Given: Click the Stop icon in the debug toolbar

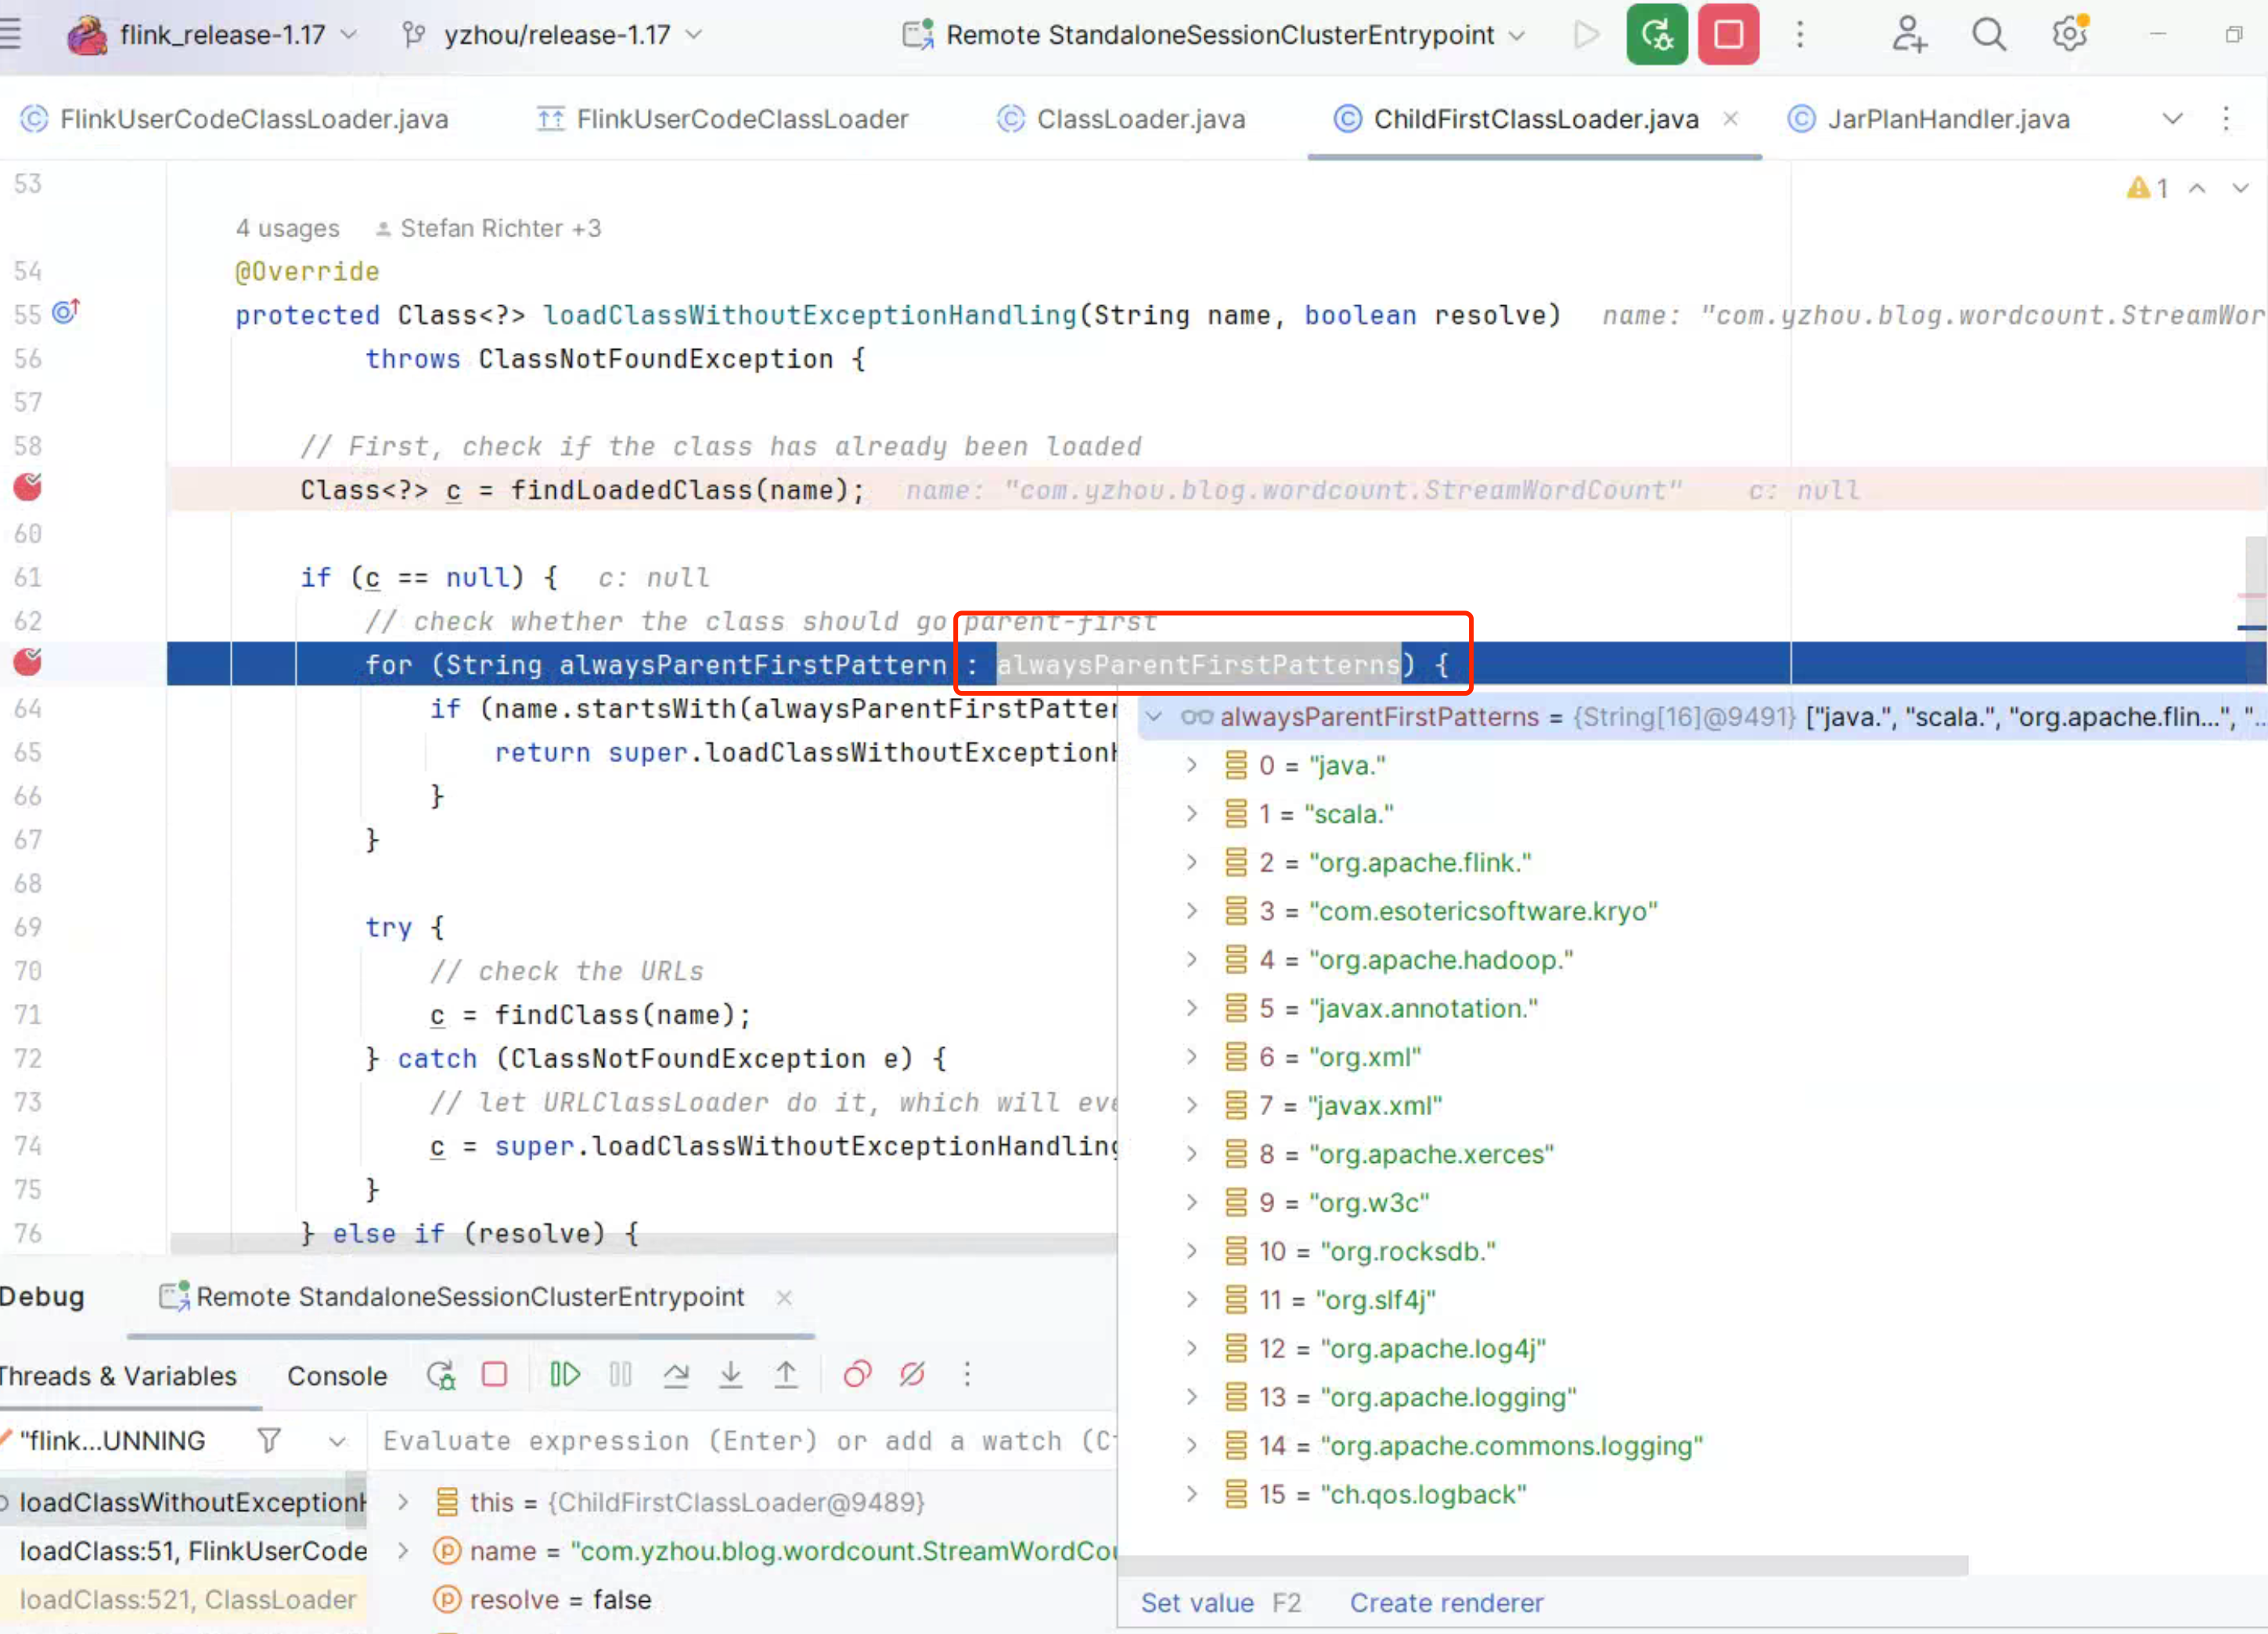Looking at the screenshot, I should pyautogui.click(x=494, y=1375).
